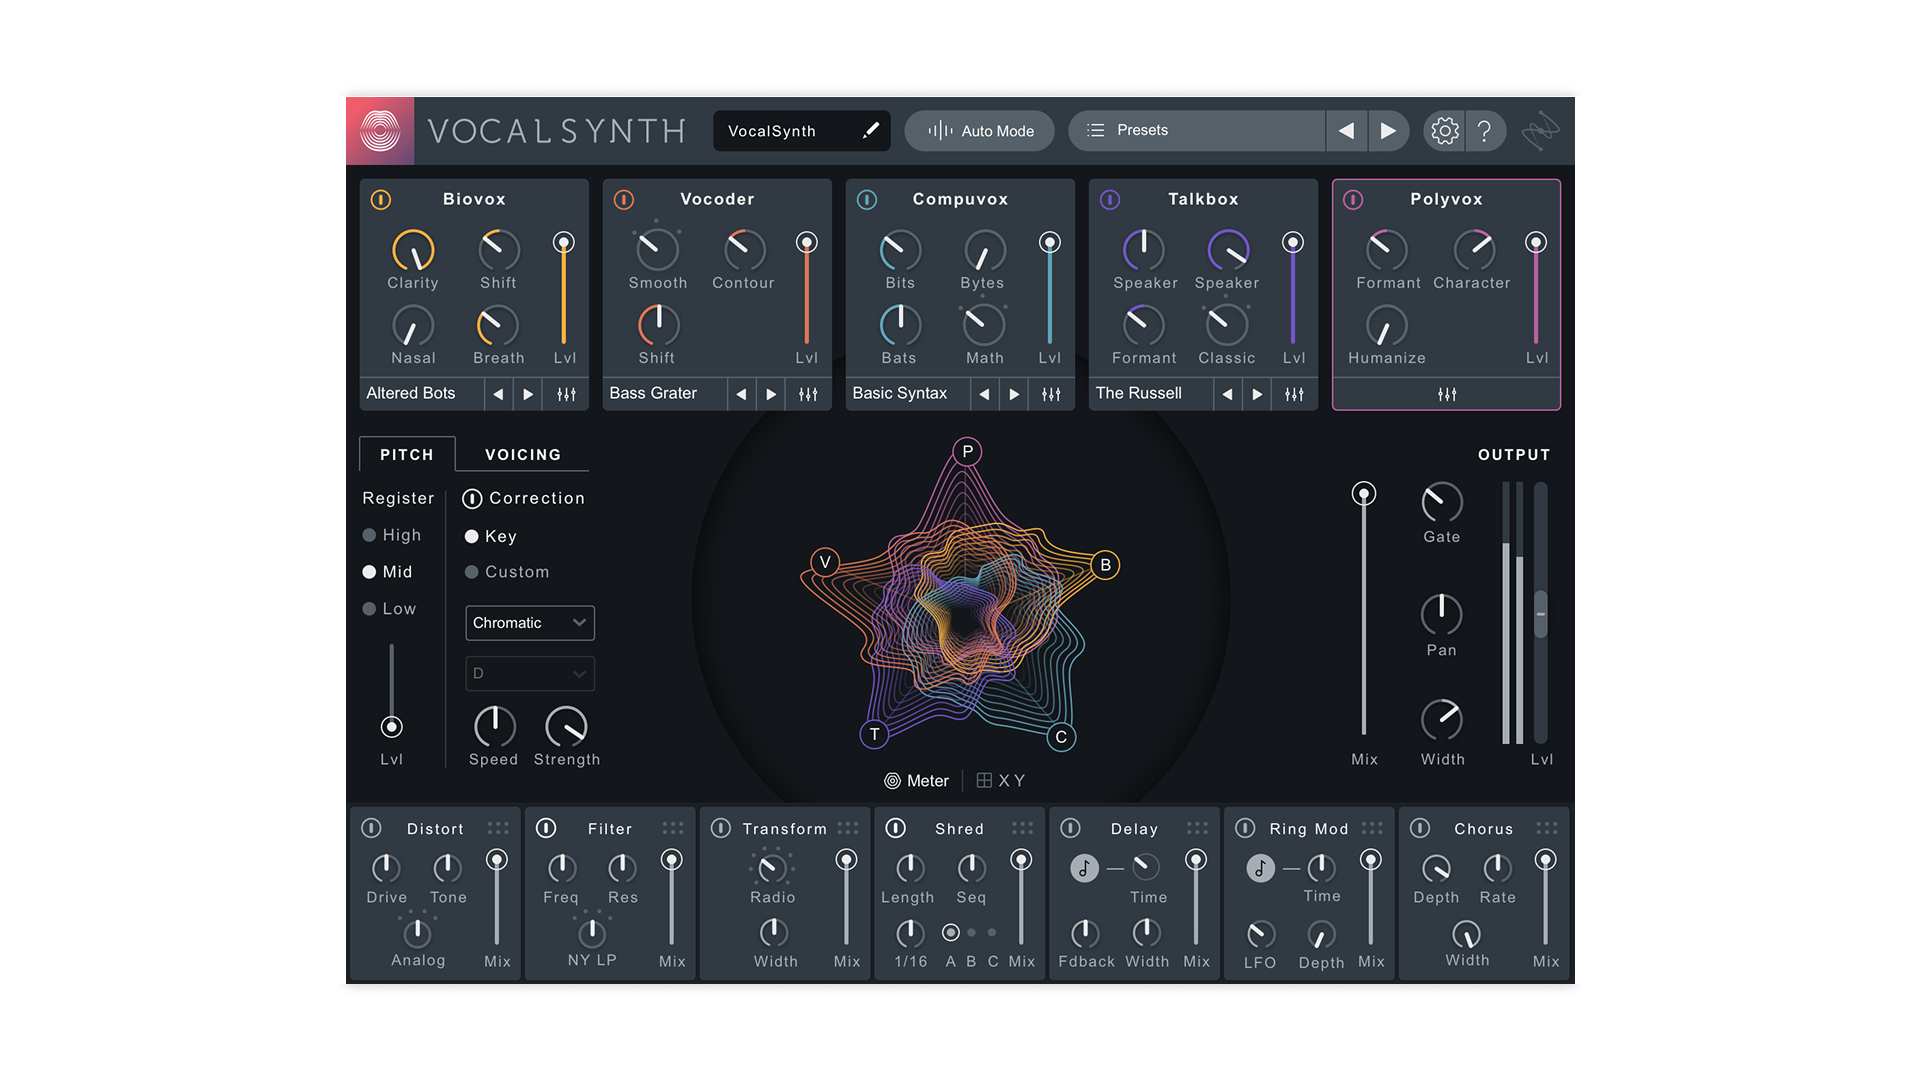The width and height of the screenshot is (1920, 1080).
Task: Select the High register radio option
Action: 369,535
